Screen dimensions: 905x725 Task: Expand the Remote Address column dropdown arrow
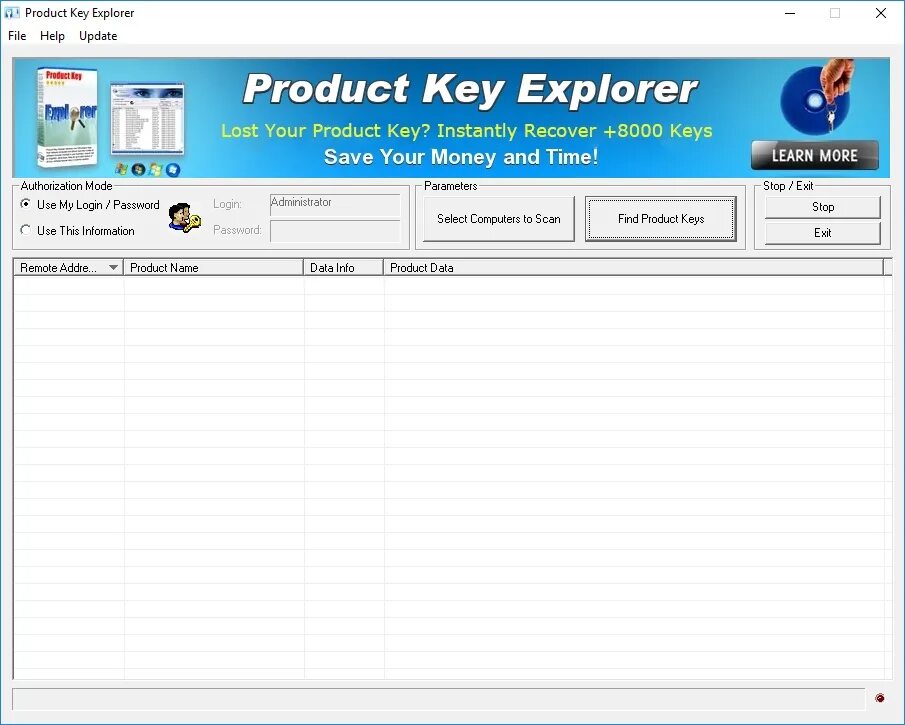point(113,268)
